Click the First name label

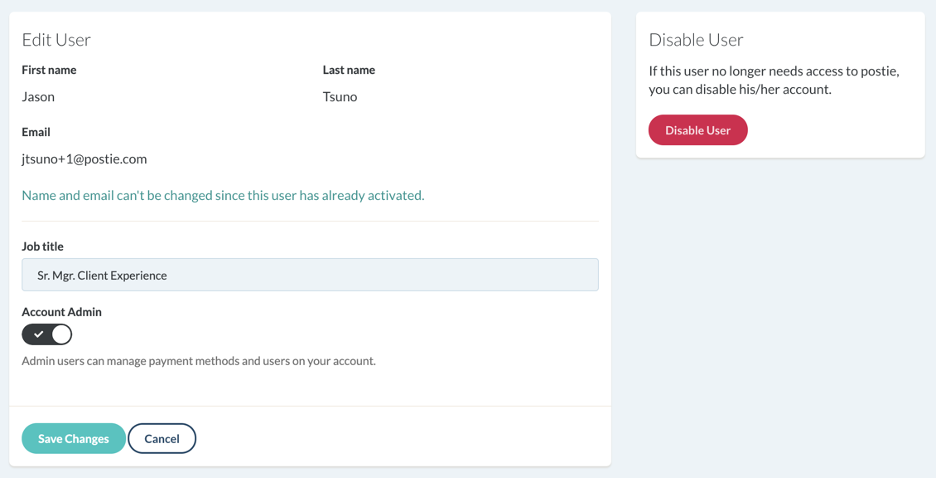[x=49, y=70]
